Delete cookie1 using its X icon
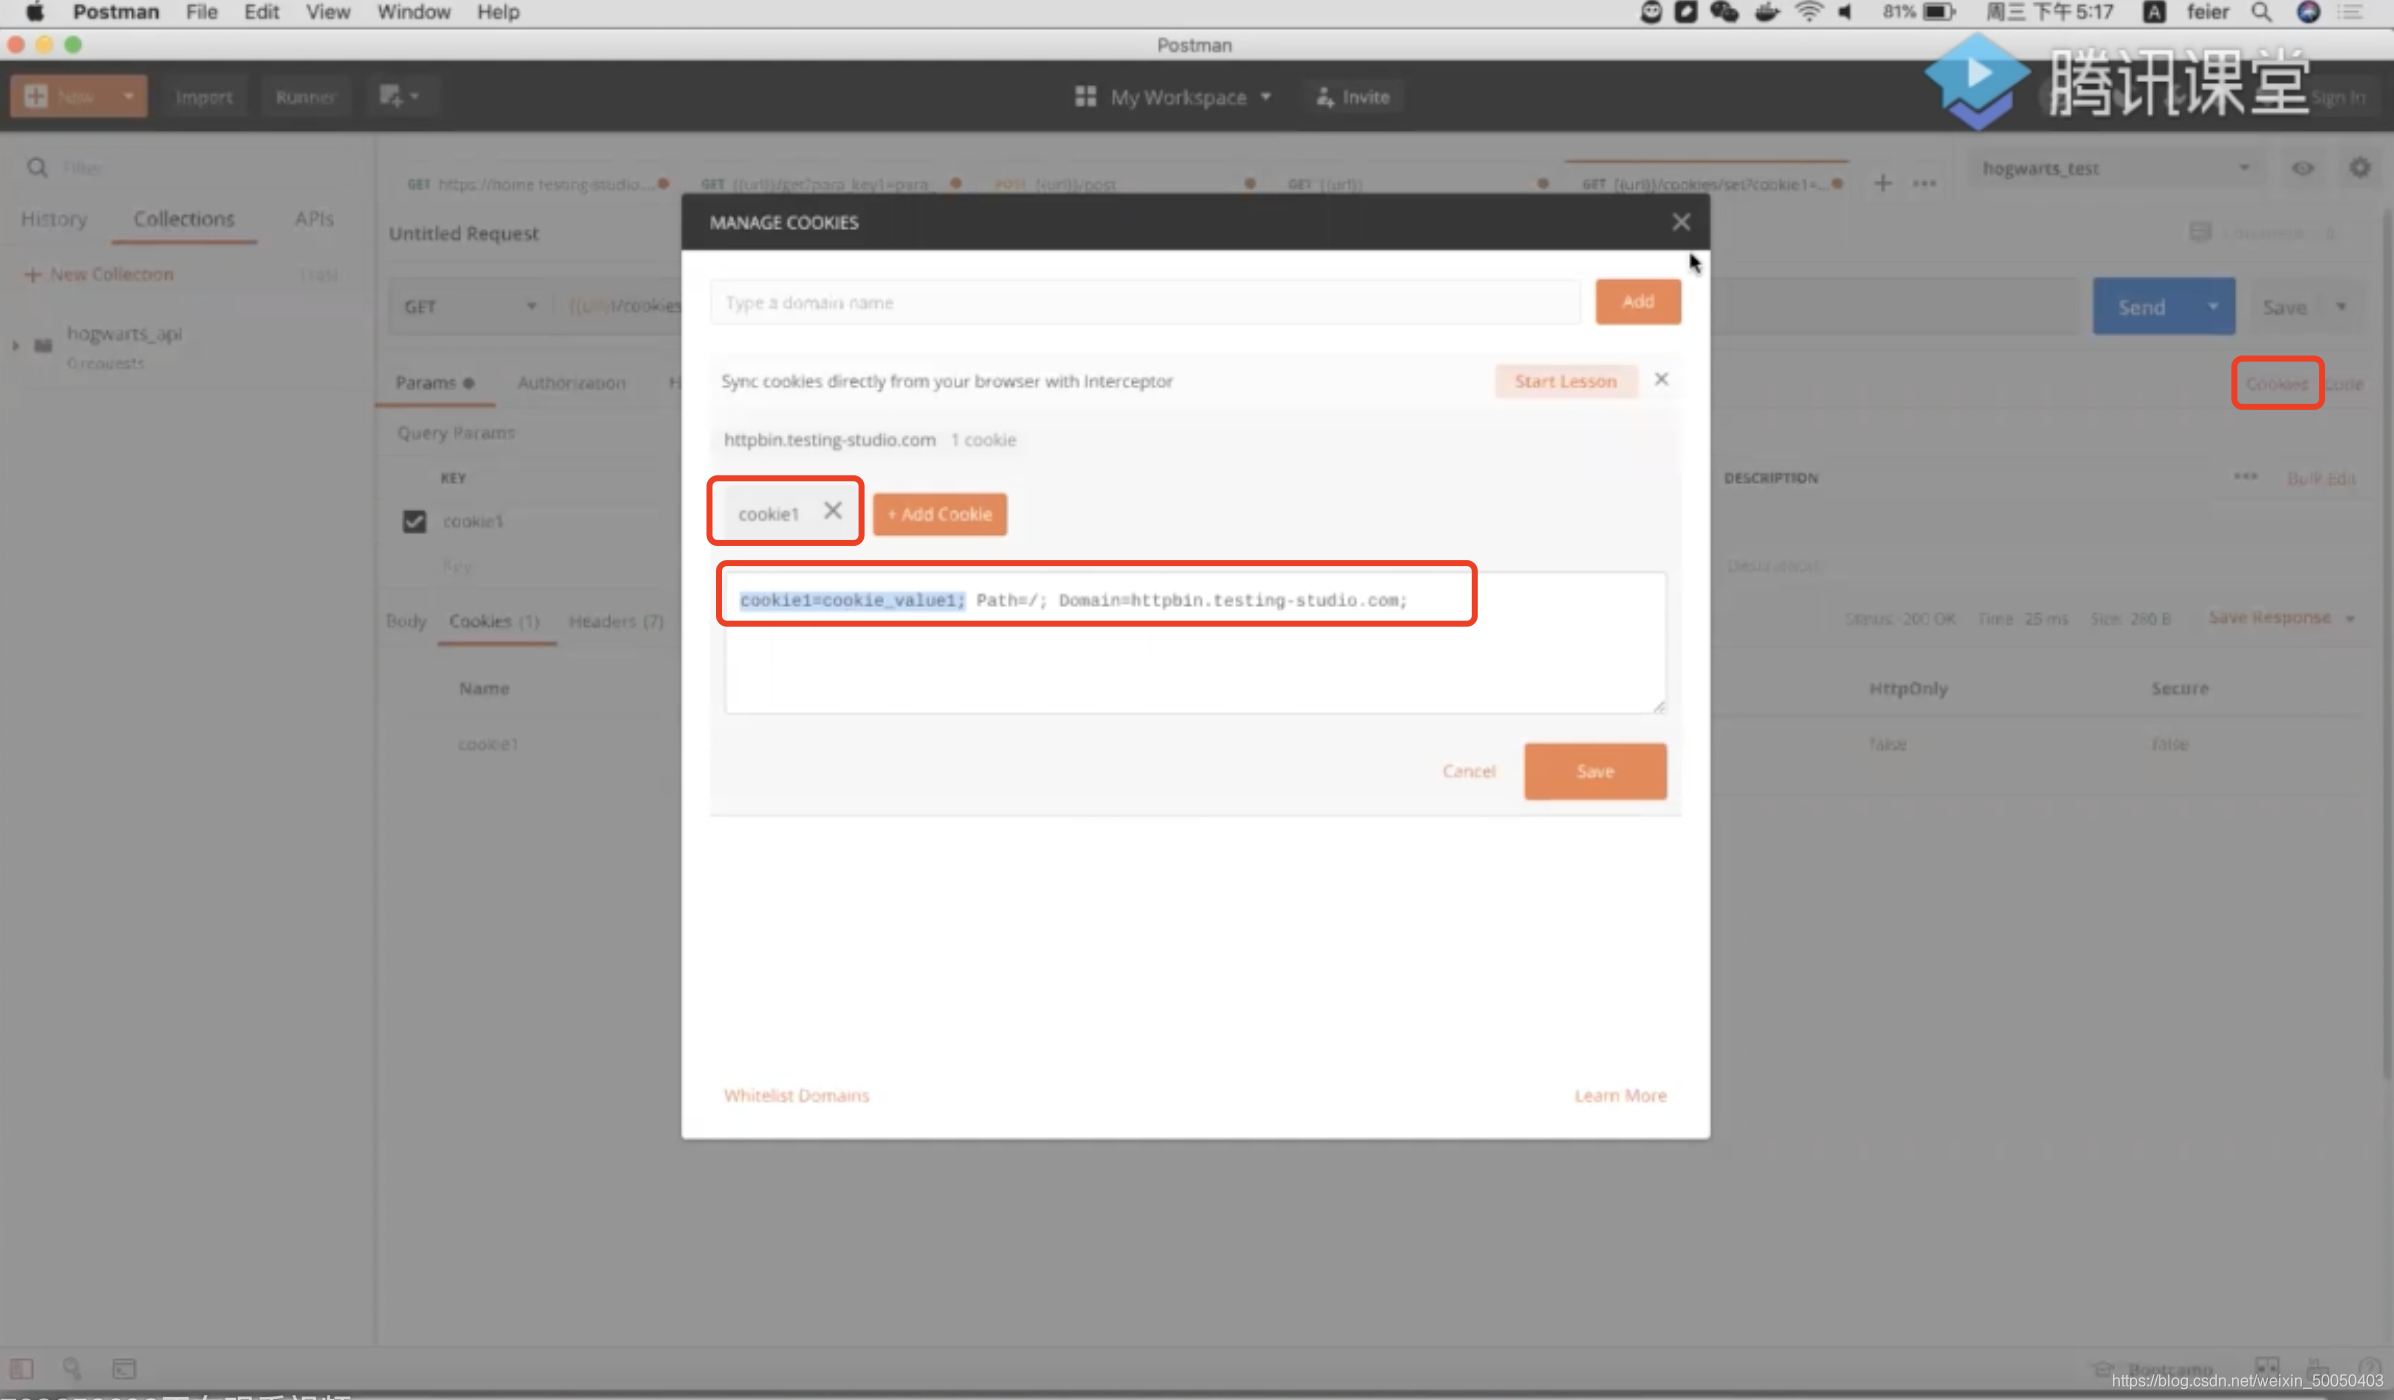This screenshot has height=1400, width=2394. [x=832, y=511]
